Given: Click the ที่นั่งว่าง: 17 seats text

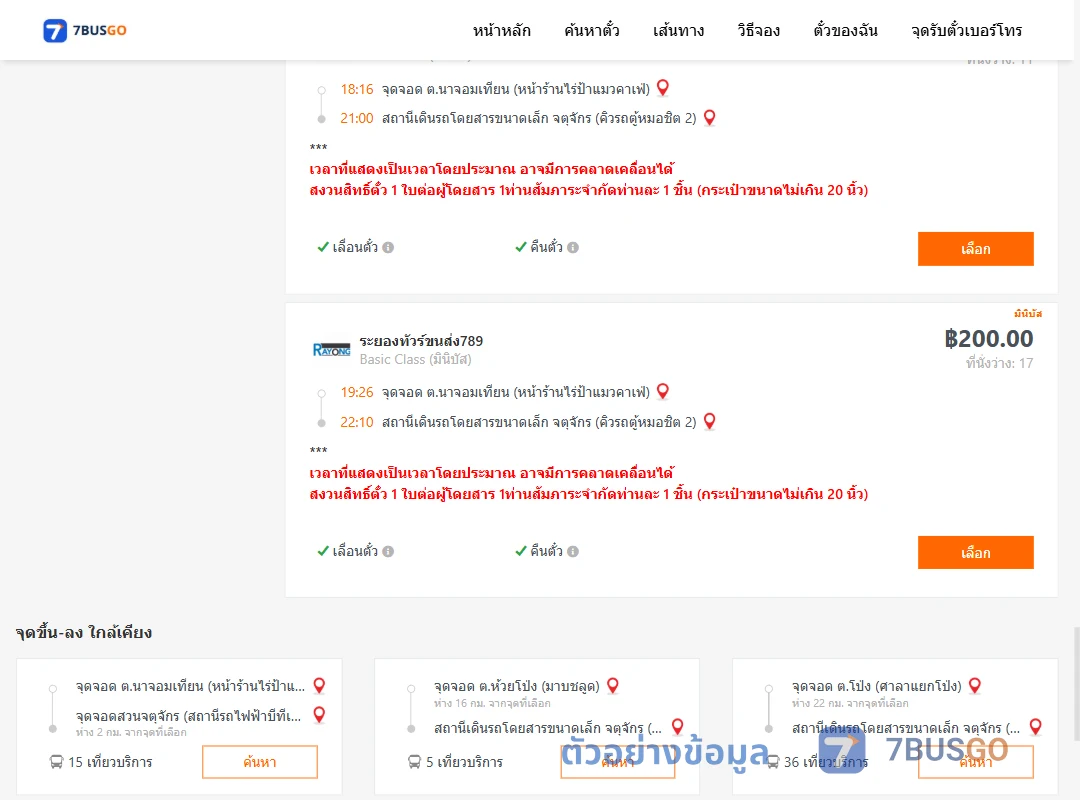Looking at the screenshot, I should [999, 363].
